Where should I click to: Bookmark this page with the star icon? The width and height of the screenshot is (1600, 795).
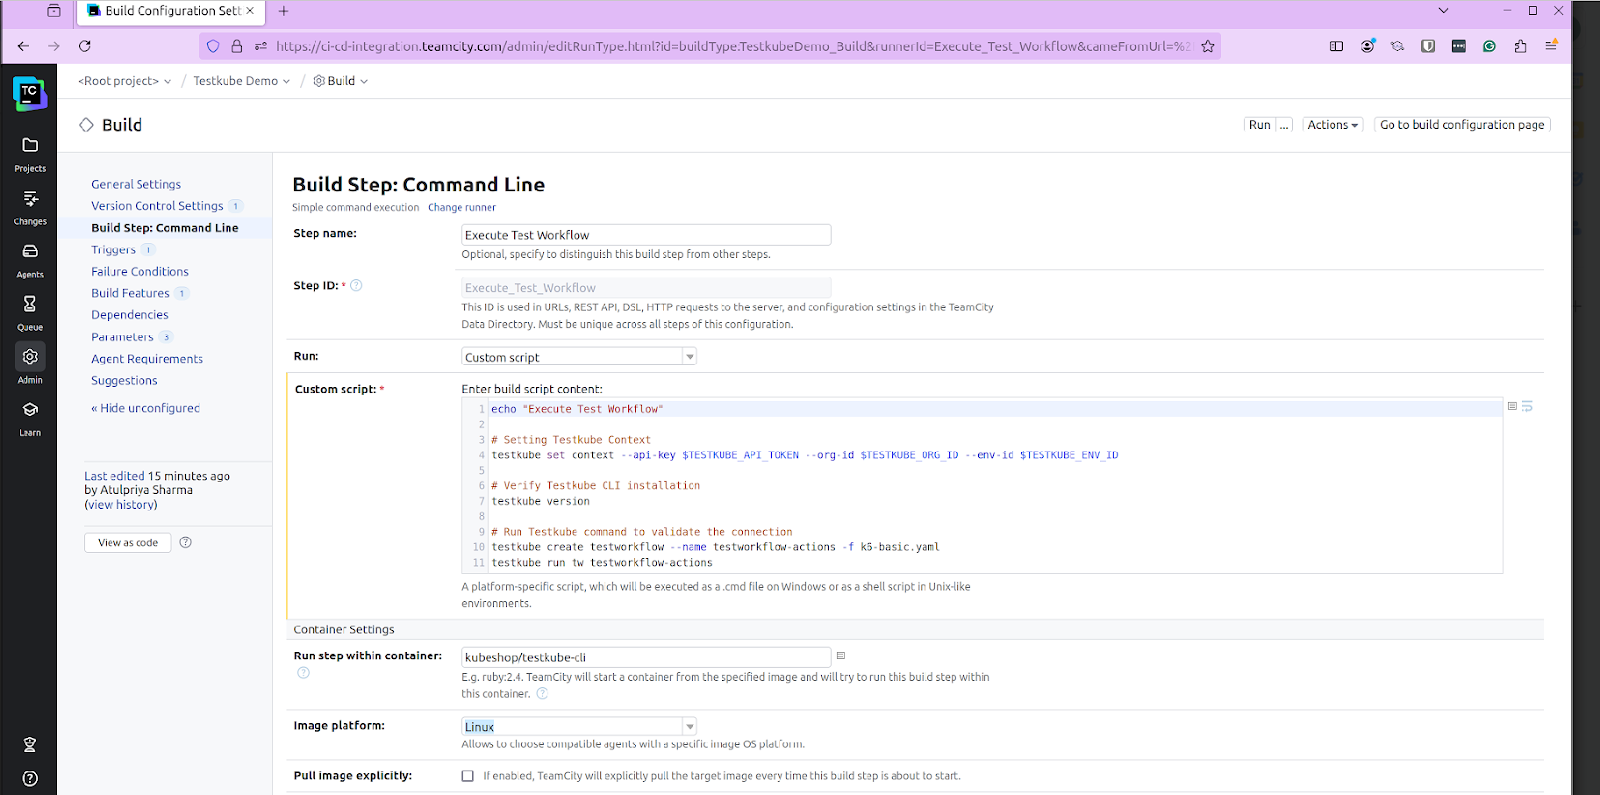coord(1208,46)
